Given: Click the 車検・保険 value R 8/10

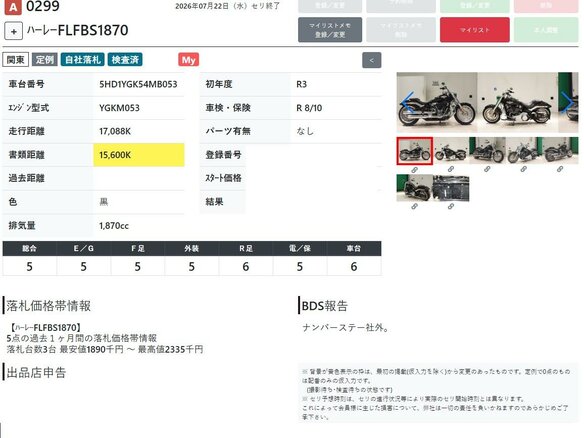Looking at the screenshot, I should click(x=309, y=108).
